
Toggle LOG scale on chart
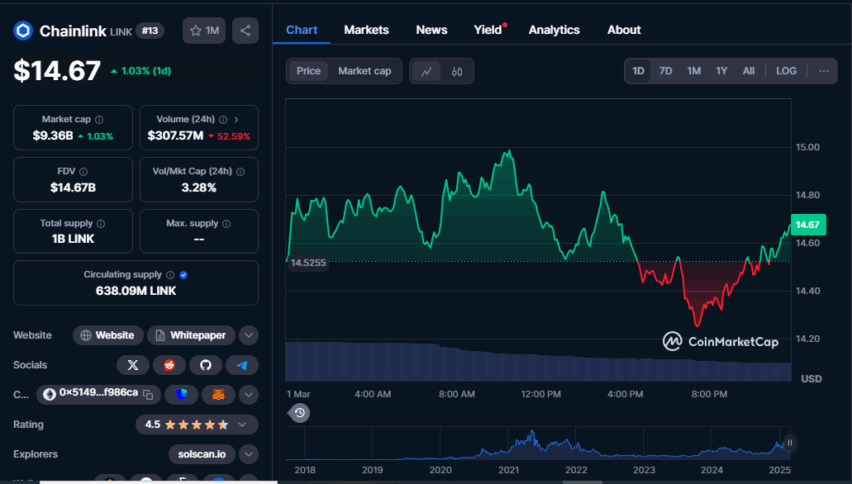(x=786, y=71)
